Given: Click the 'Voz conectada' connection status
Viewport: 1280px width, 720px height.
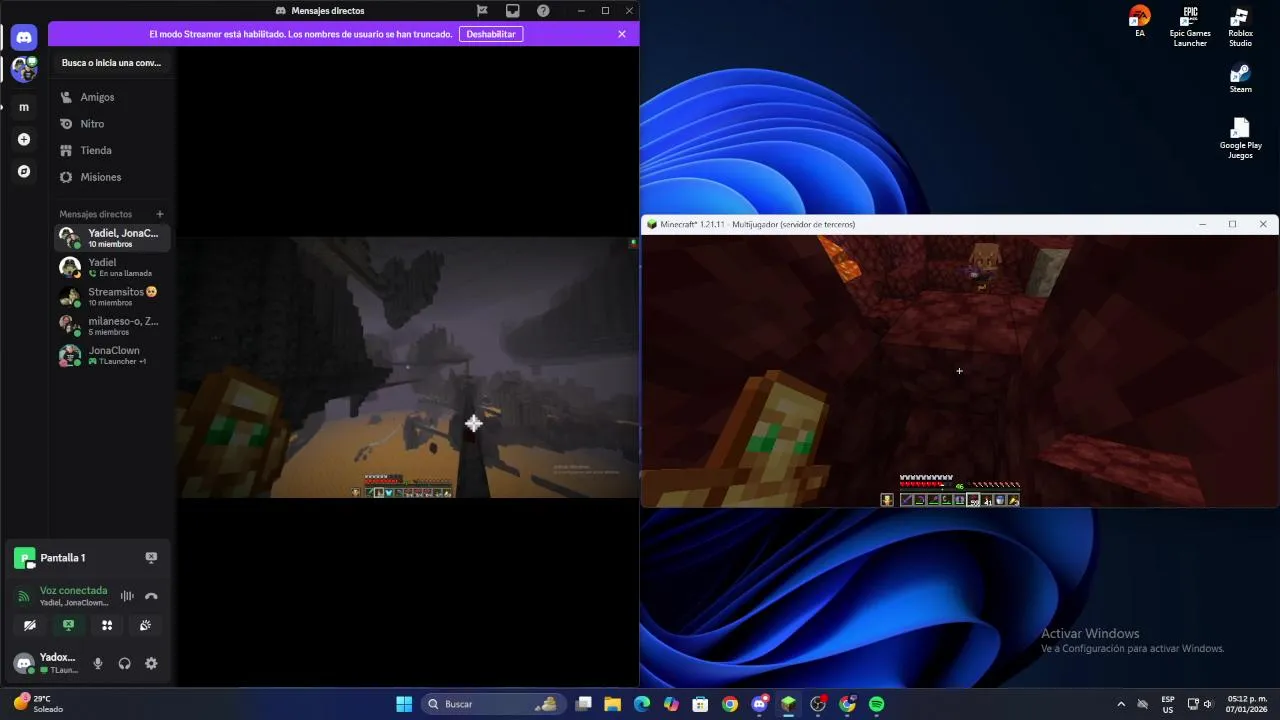Looking at the screenshot, I should coord(73,591).
